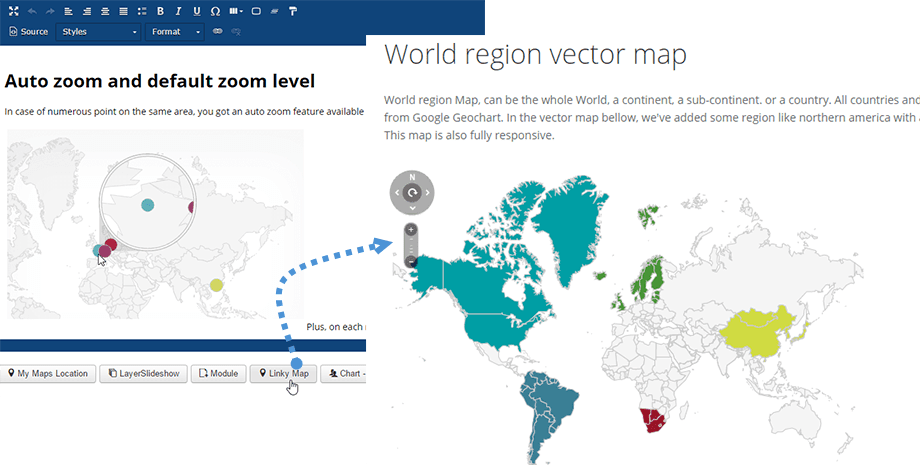Click the map zoom slider track
The height and width of the screenshot is (465, 920).
point(411,246)
